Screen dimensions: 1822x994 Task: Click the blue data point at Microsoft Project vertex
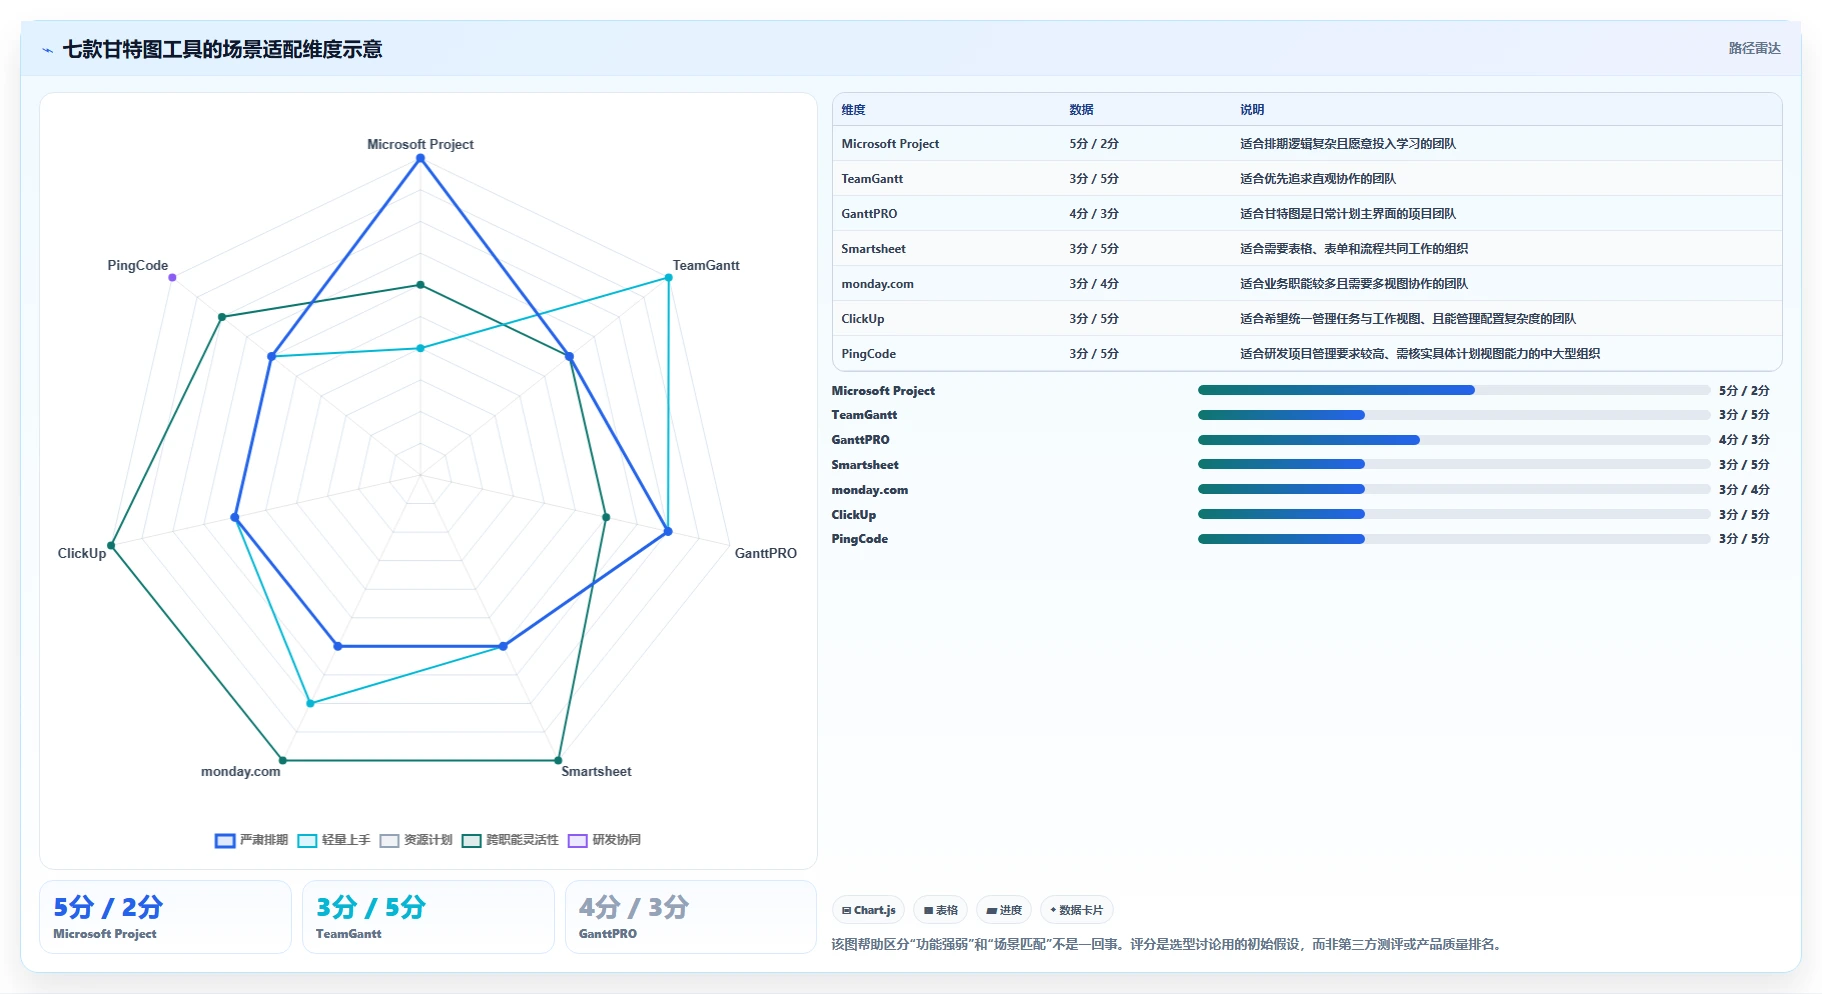(x=420, y=158)
